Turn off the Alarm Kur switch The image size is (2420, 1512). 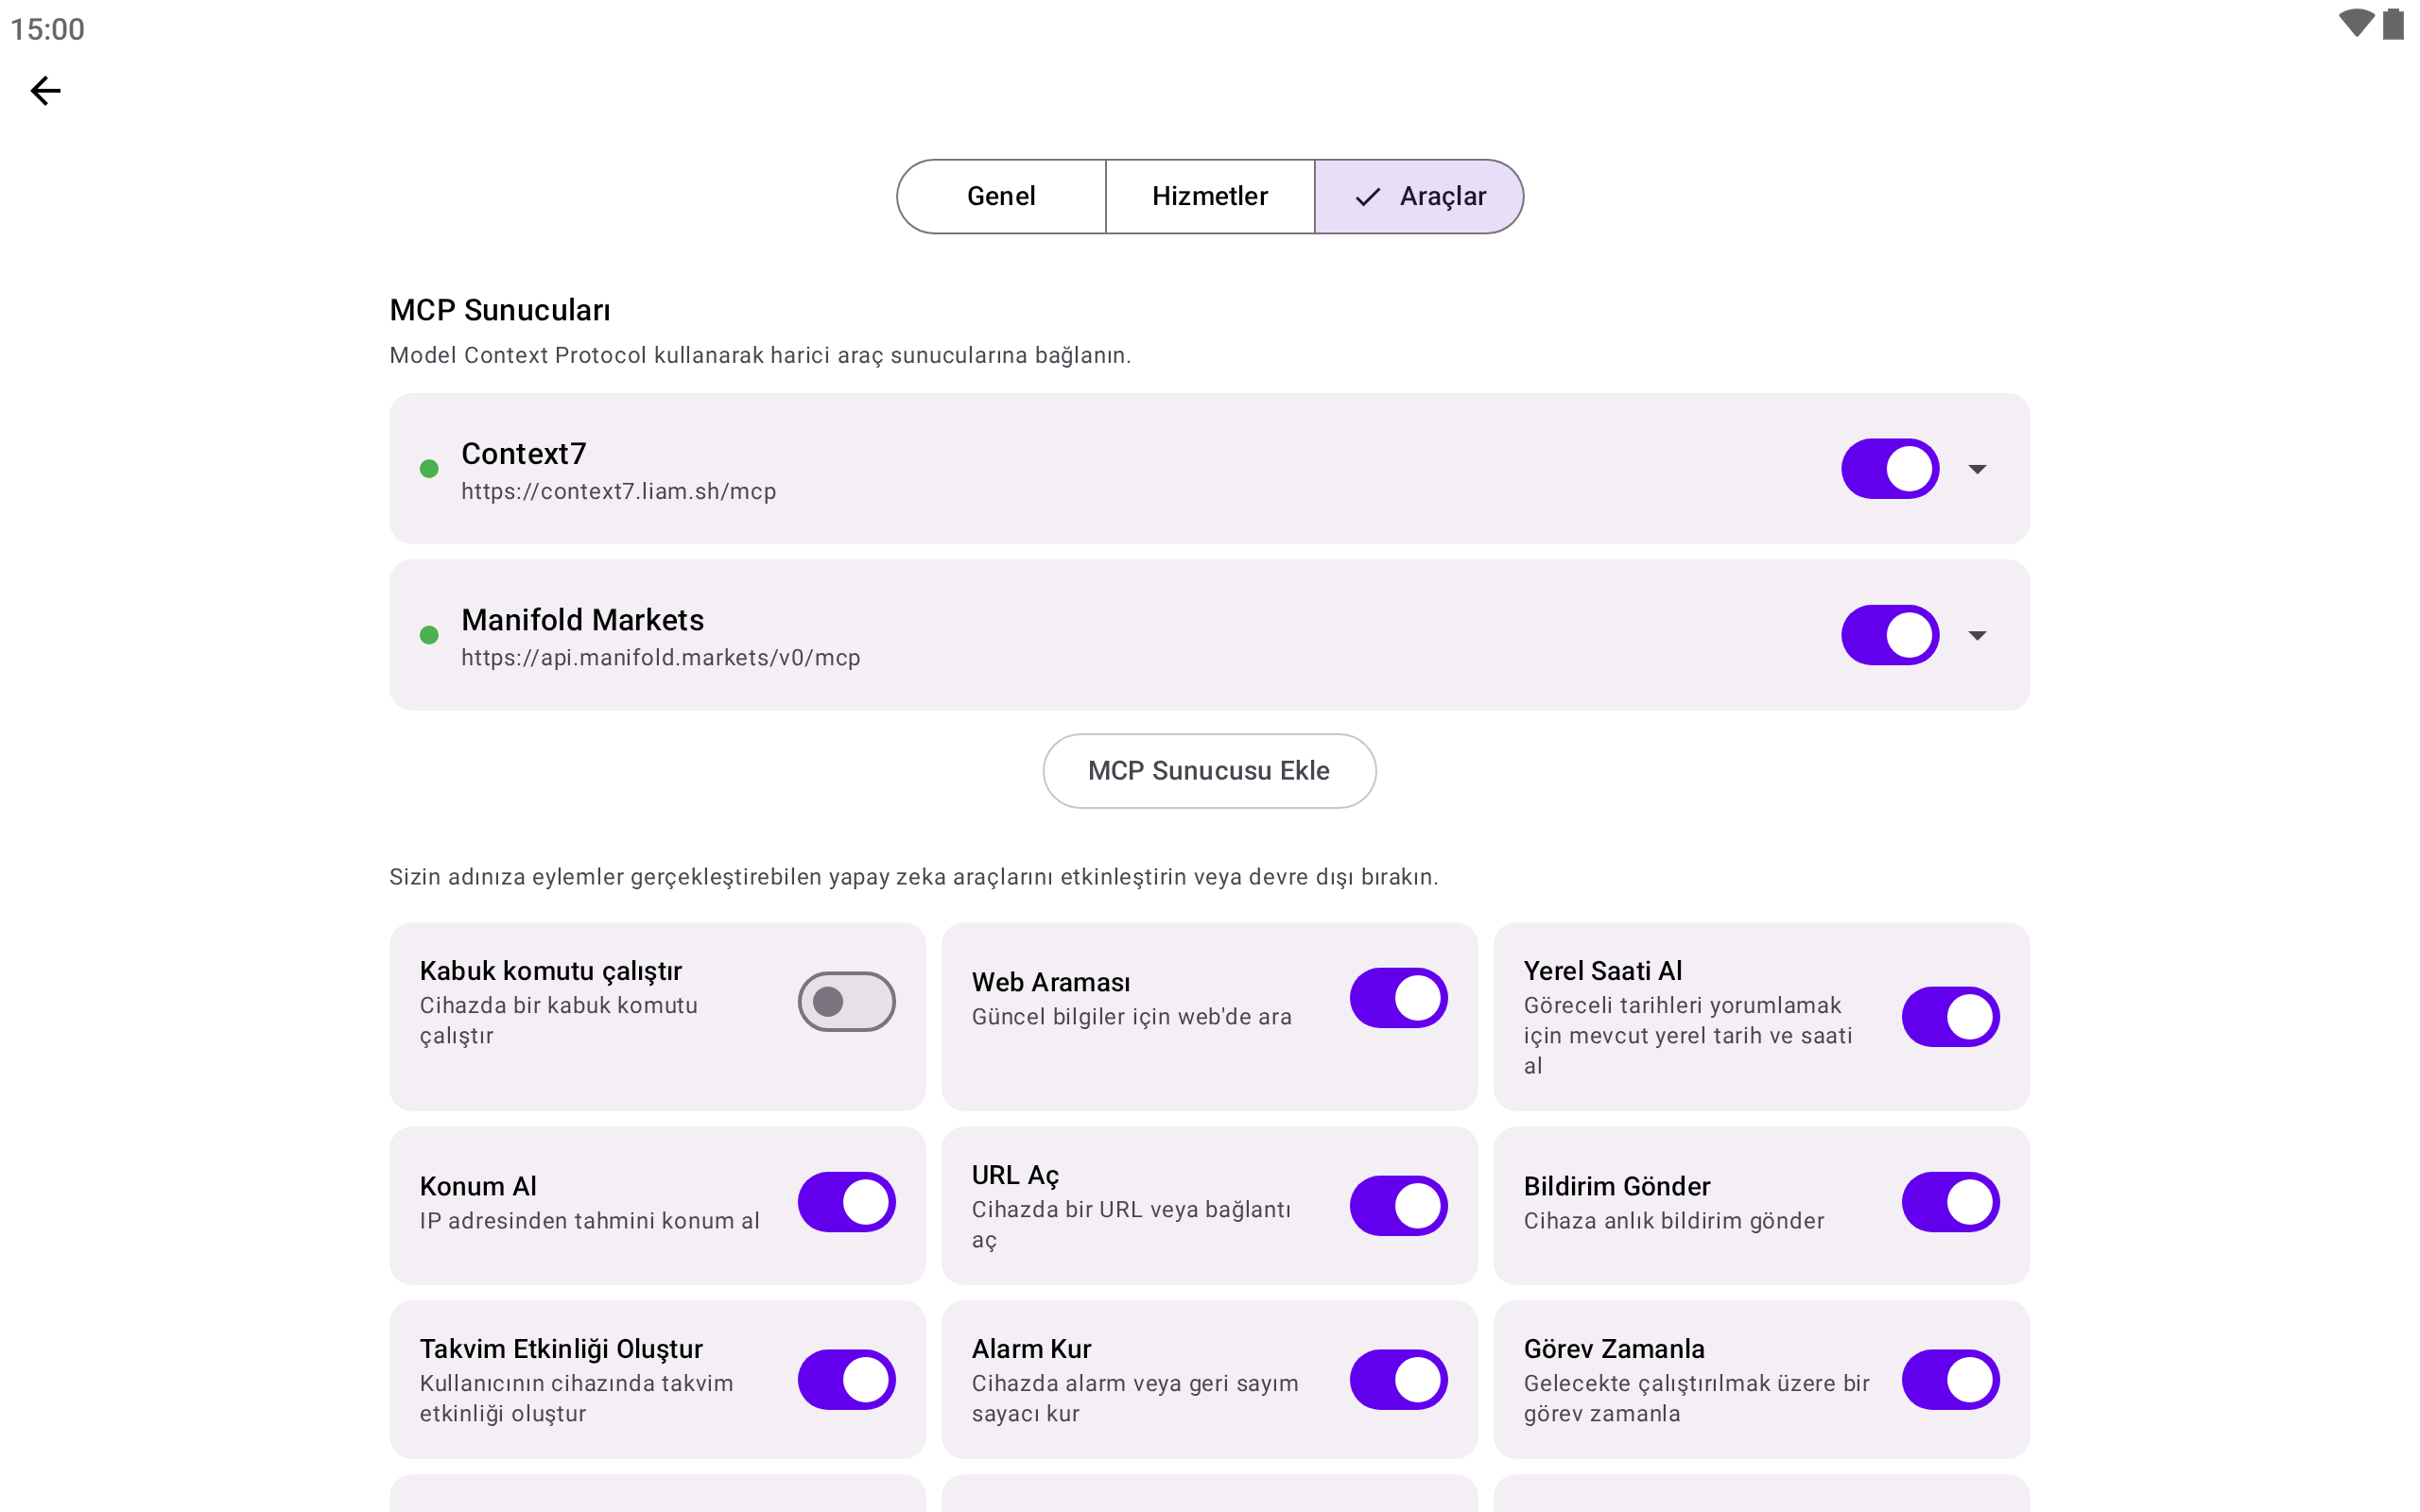(1398, 1380)
